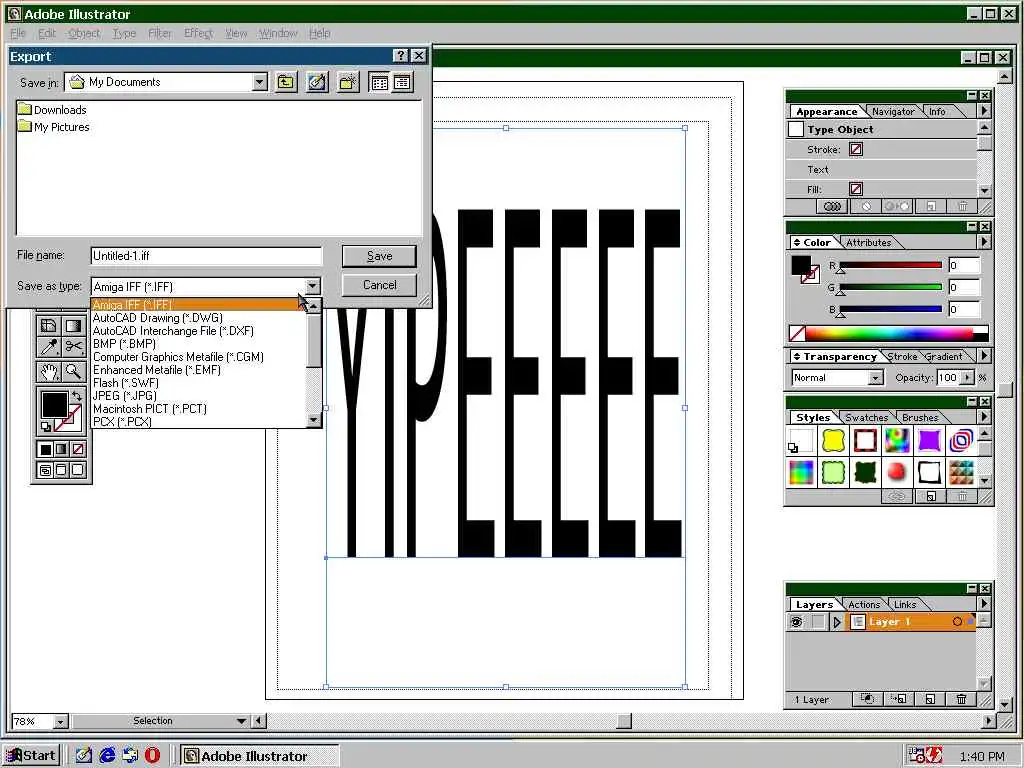
Task: Switch to Standard Screen Mode in toolbox
Action: click(45, 470)
